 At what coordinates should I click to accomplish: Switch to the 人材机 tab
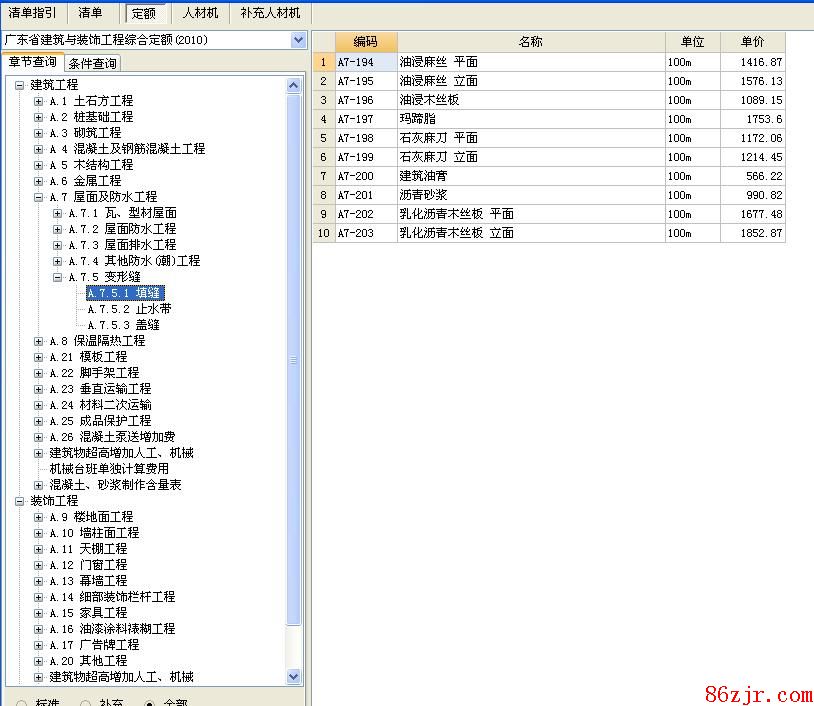click(200, 13)
